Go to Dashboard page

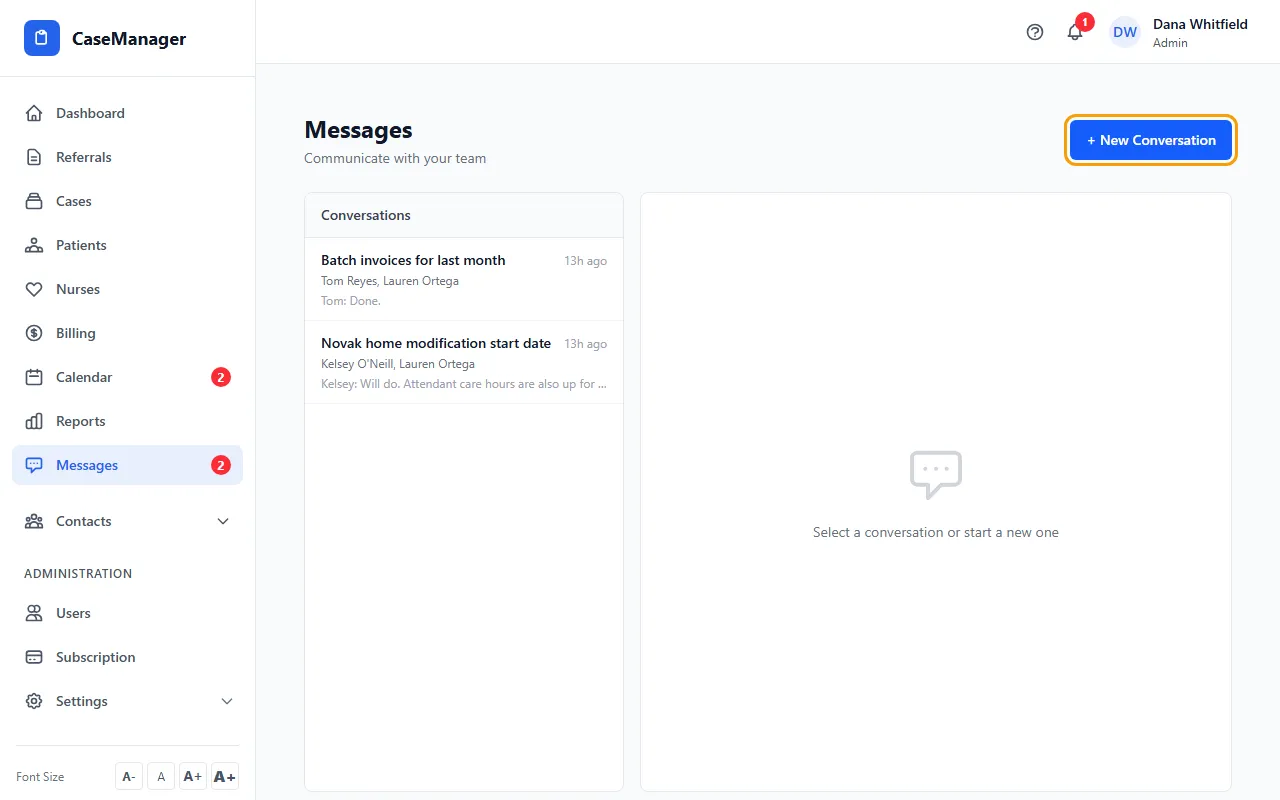[127, 113]
